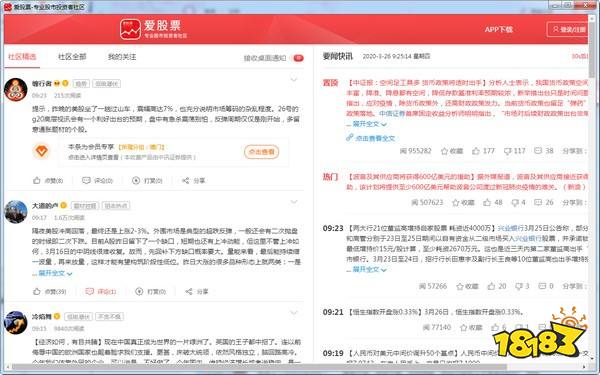This screenshot has width=600, height=375.
Task: Open red 评论(1) comments on second post
Action: [x=101, y=292]
